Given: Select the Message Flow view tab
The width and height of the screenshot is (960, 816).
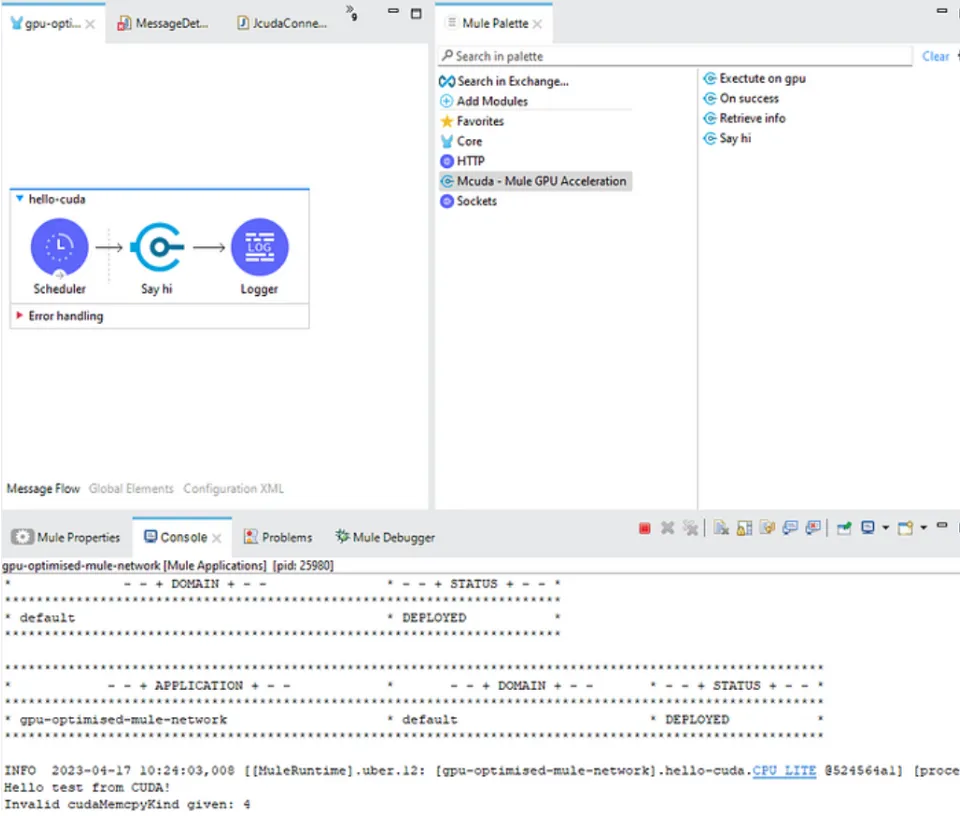Looking at the screenshot, I should tap(43, 488).
